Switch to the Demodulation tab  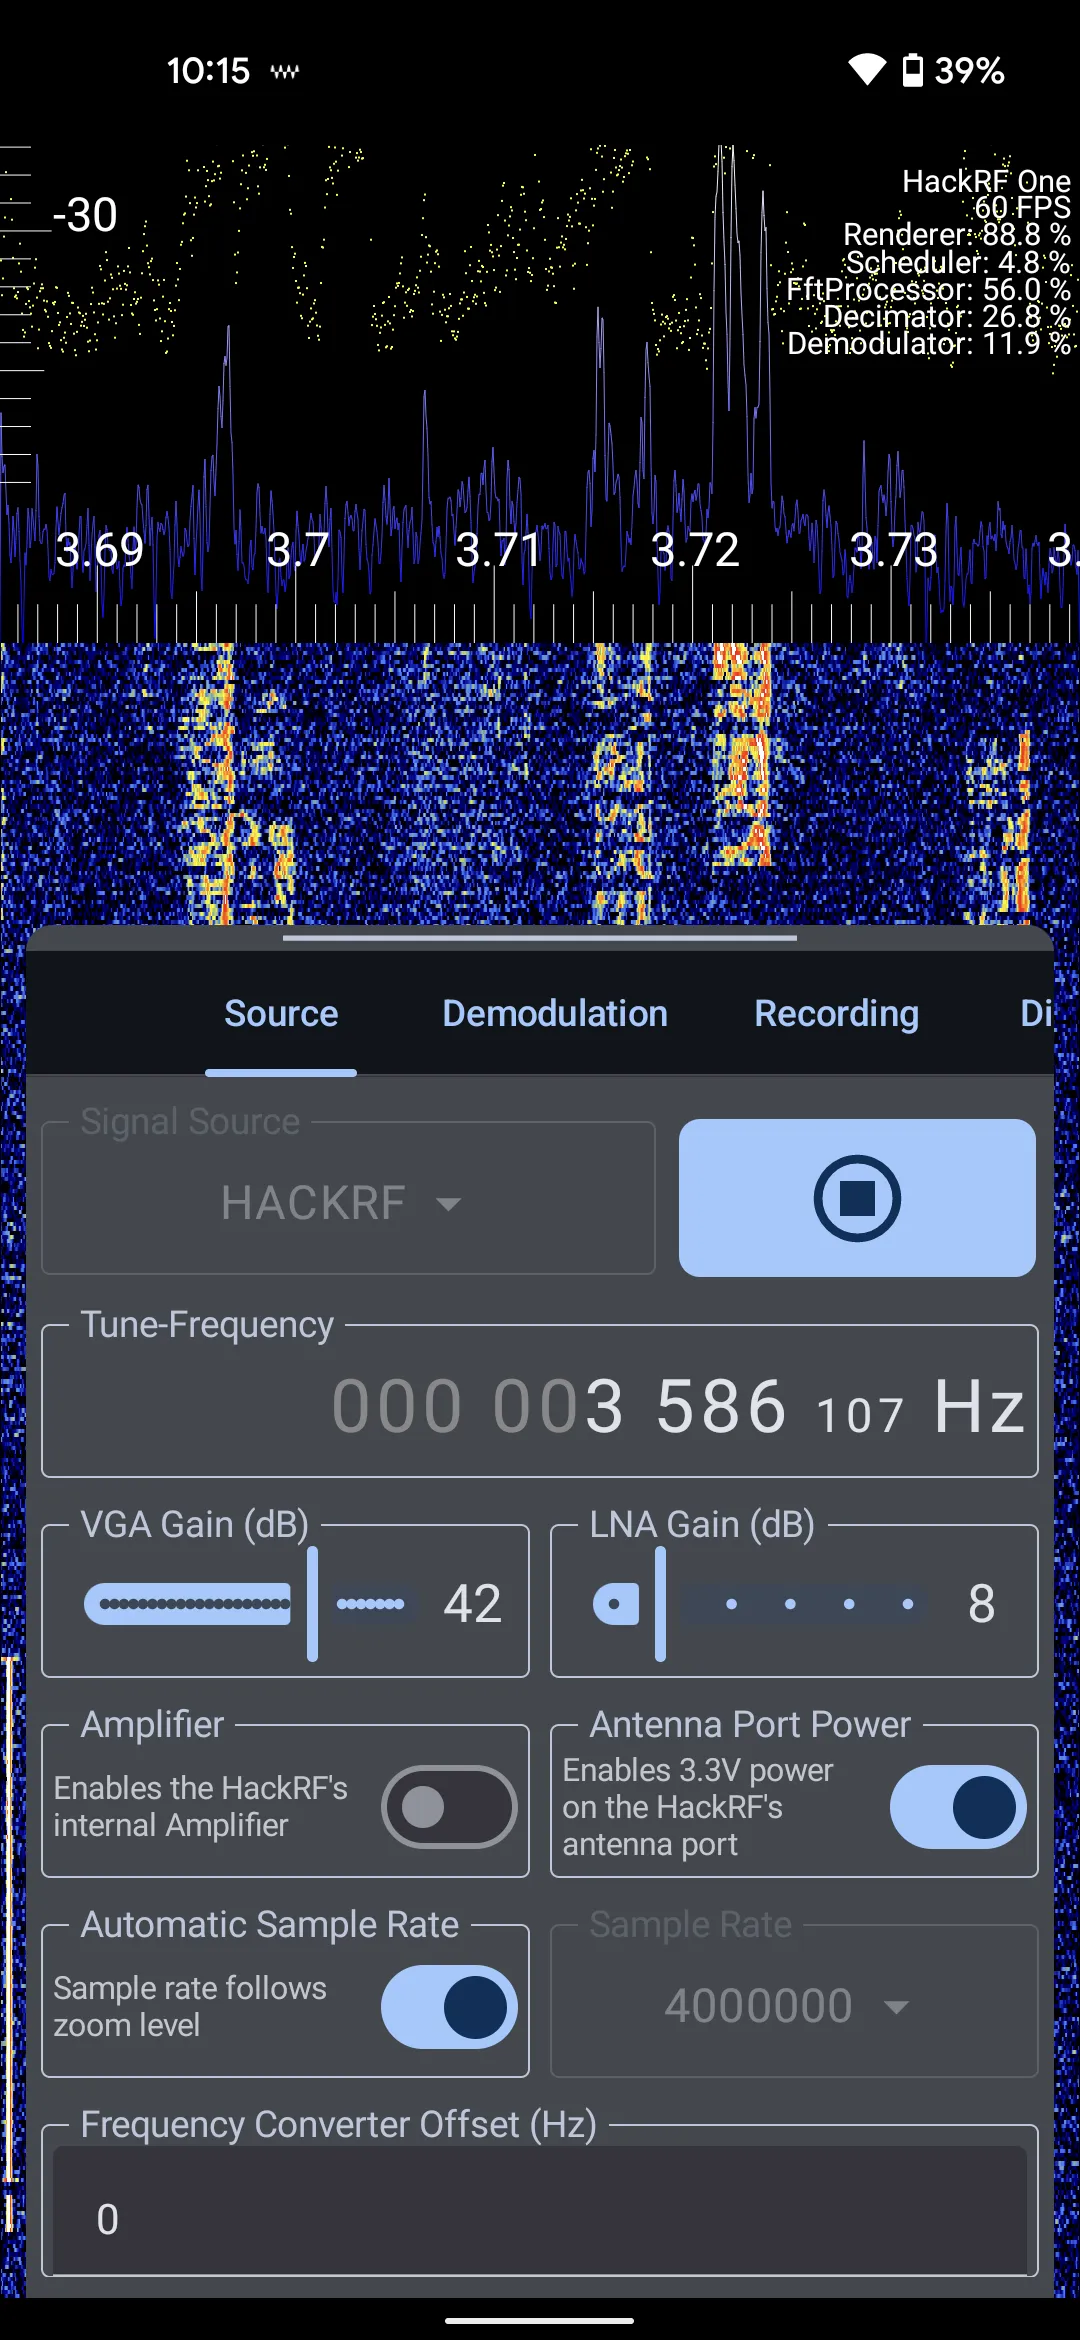[555, 1014]
